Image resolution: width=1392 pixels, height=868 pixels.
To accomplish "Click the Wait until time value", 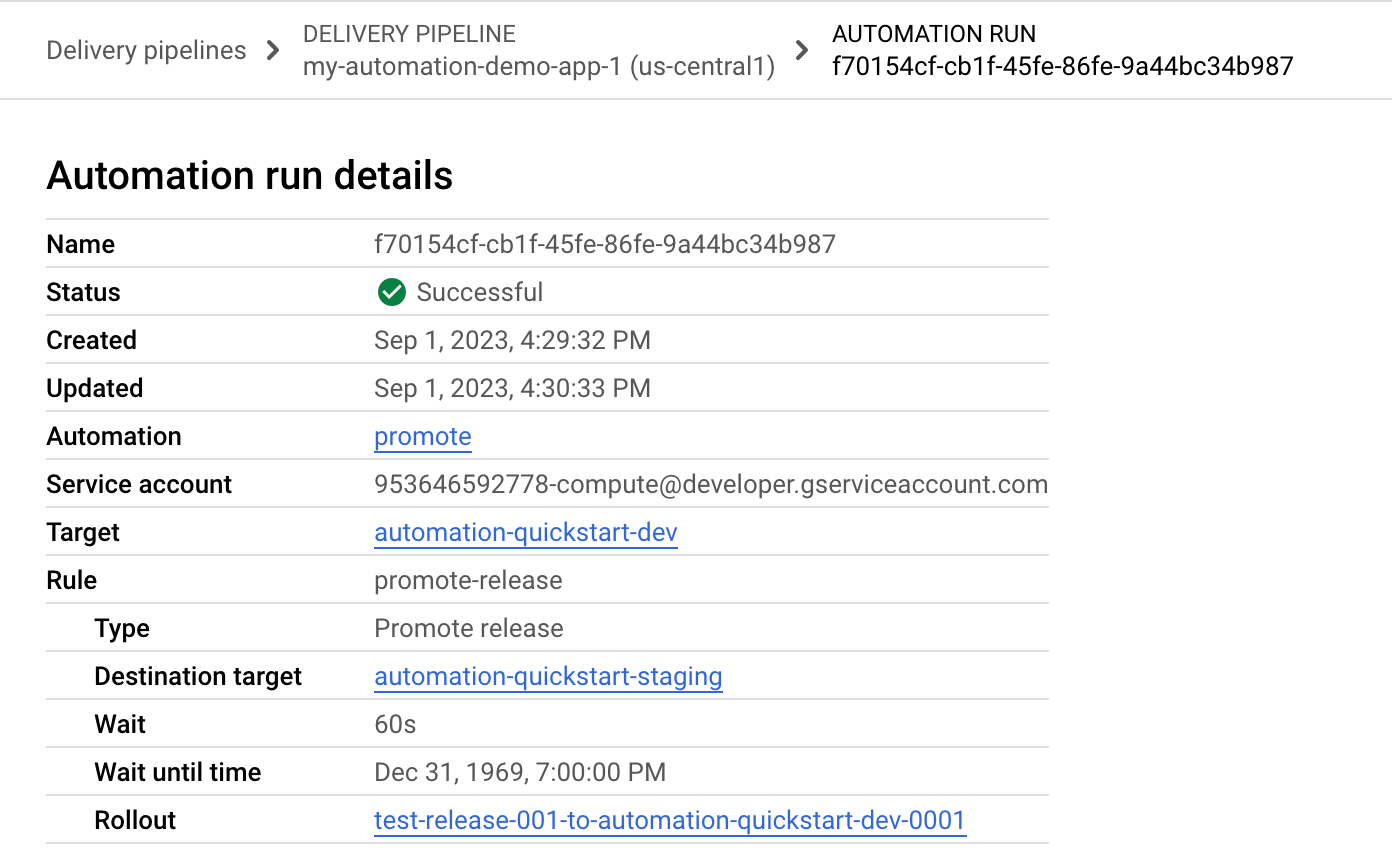I will (519, 772).
